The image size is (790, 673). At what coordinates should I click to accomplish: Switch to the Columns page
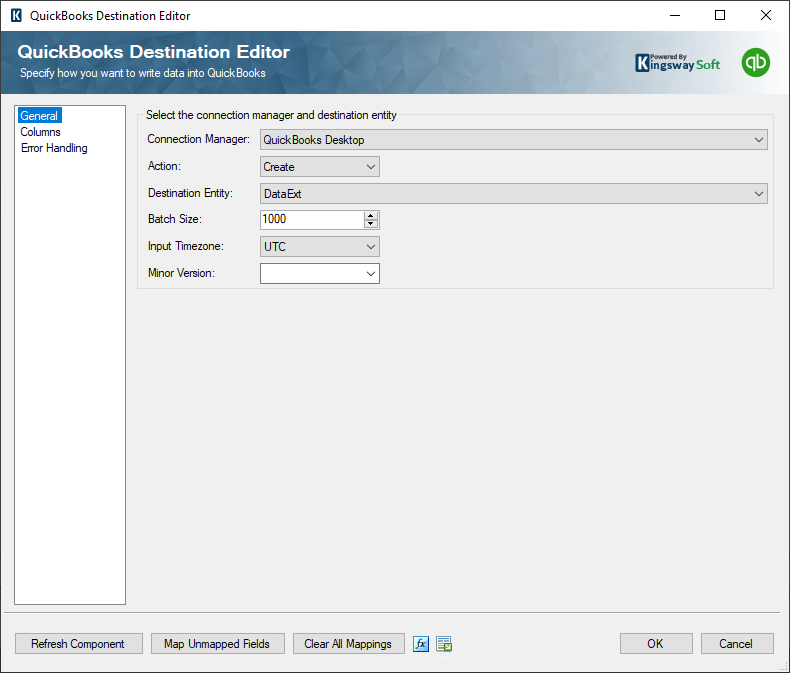coord(41,132)
